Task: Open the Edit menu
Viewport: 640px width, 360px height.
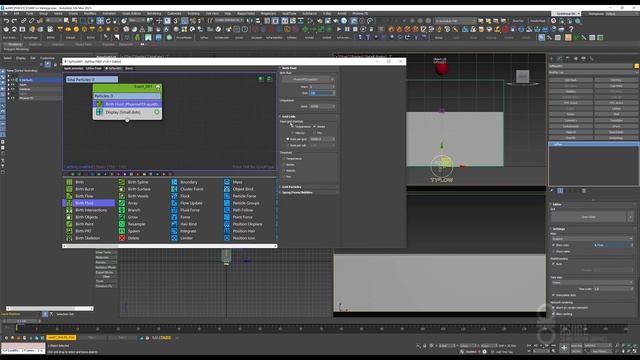Action: tap(17, 13)
